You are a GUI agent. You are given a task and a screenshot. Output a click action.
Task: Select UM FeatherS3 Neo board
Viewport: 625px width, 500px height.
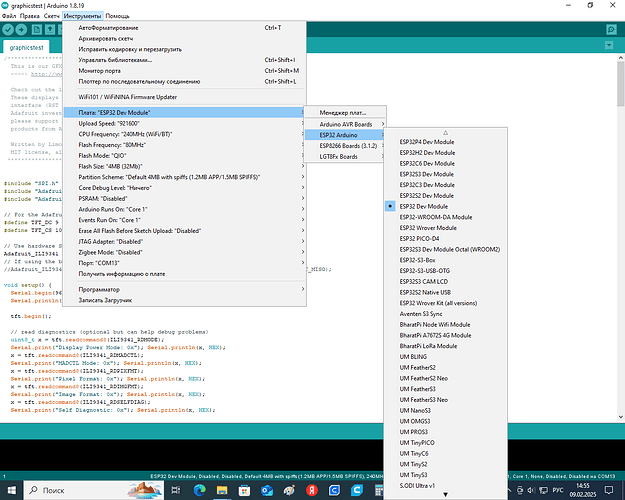click(x=445, y=400)
